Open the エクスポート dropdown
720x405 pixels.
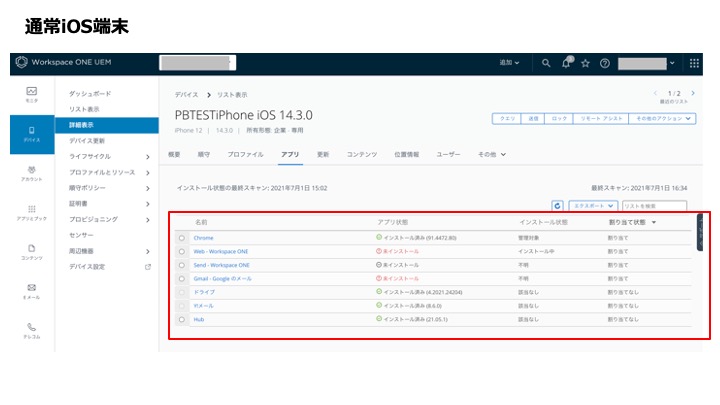click(x=593, y=206)
